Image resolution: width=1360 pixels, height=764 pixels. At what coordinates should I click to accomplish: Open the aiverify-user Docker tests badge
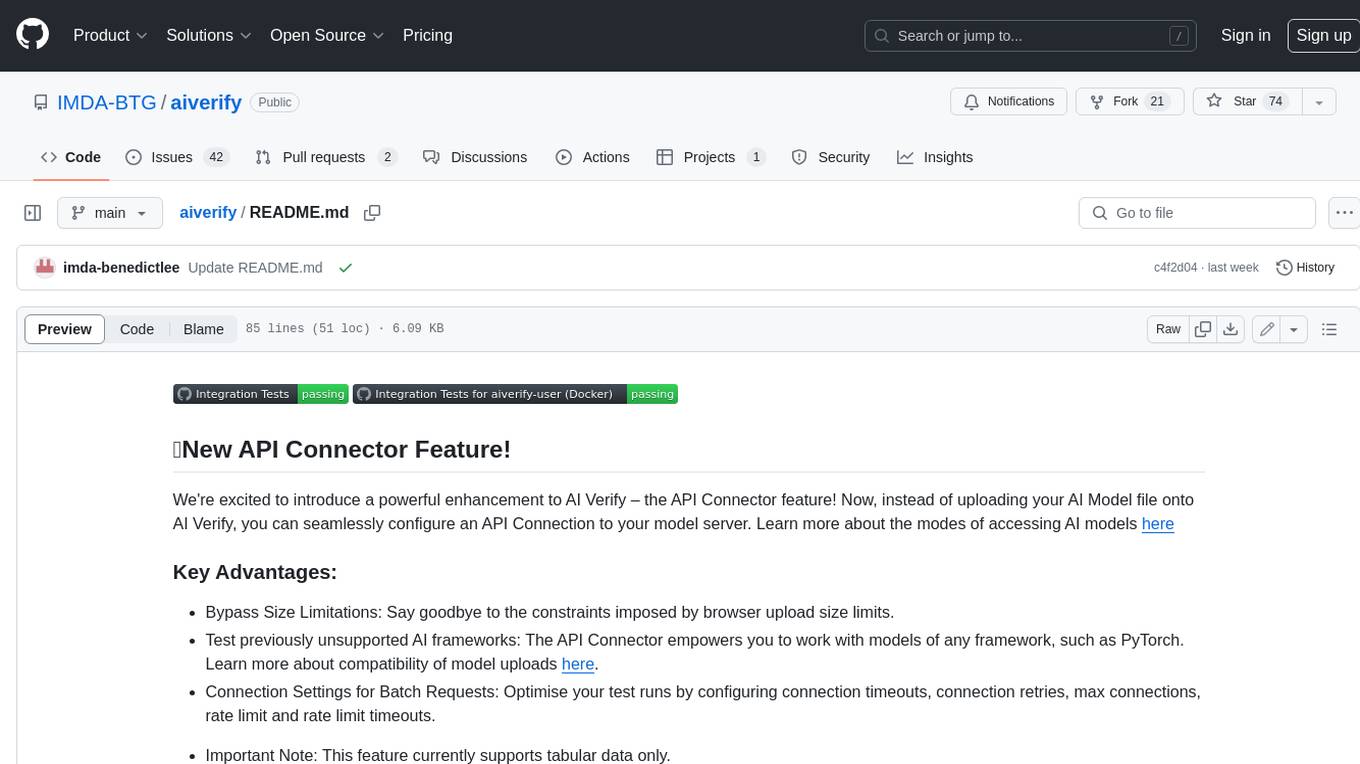515,394
